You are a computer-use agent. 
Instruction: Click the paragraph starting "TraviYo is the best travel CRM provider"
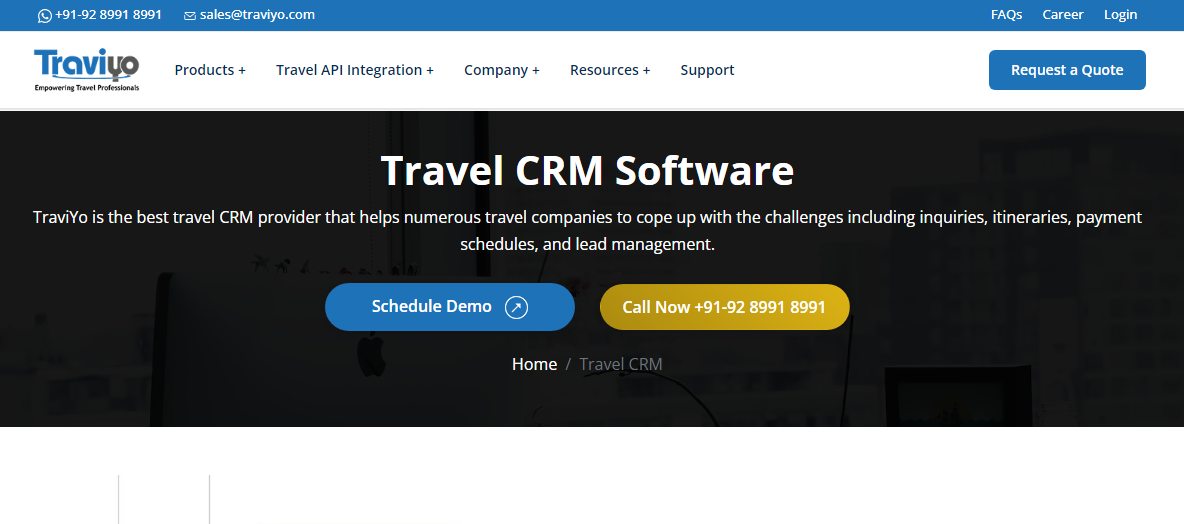pos(587,231)
